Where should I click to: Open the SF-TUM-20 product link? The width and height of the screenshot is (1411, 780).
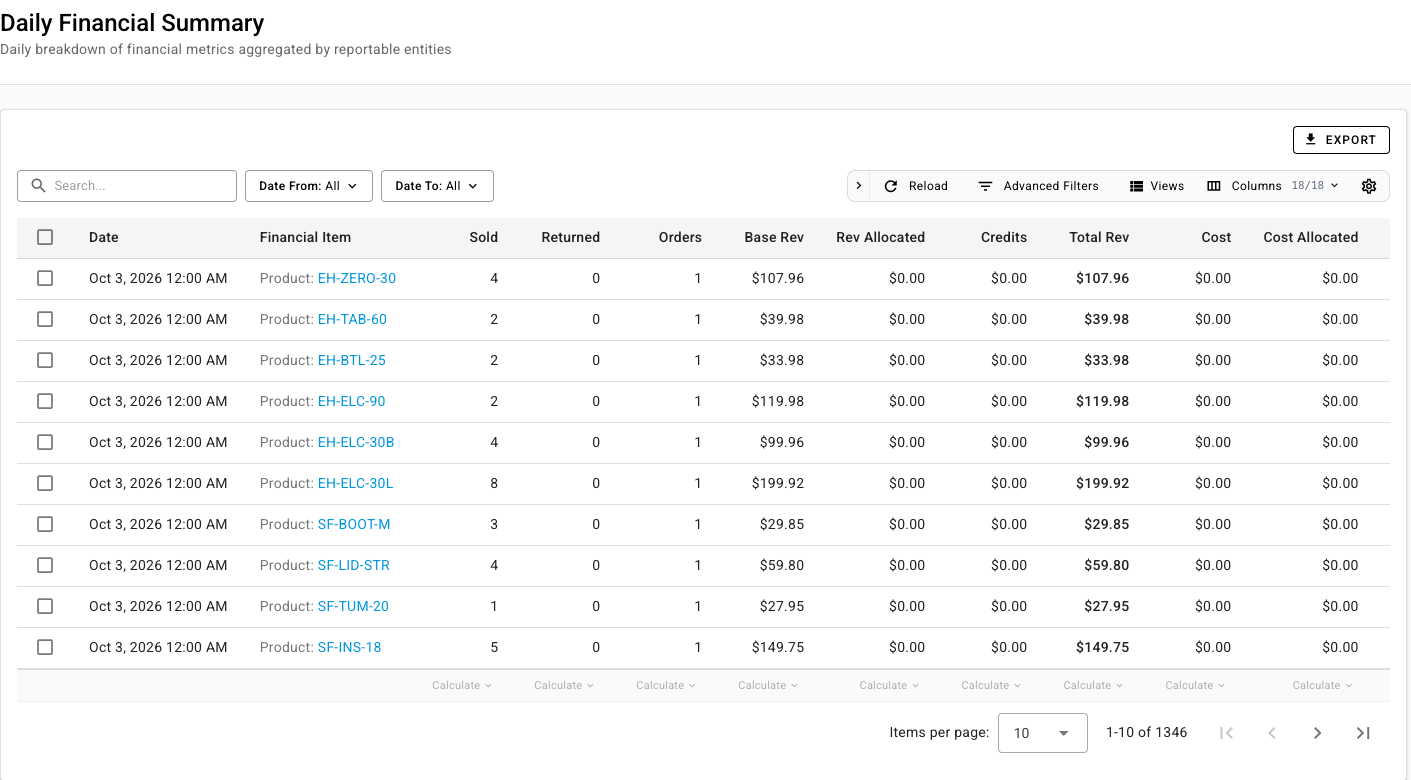coord(353,606)
